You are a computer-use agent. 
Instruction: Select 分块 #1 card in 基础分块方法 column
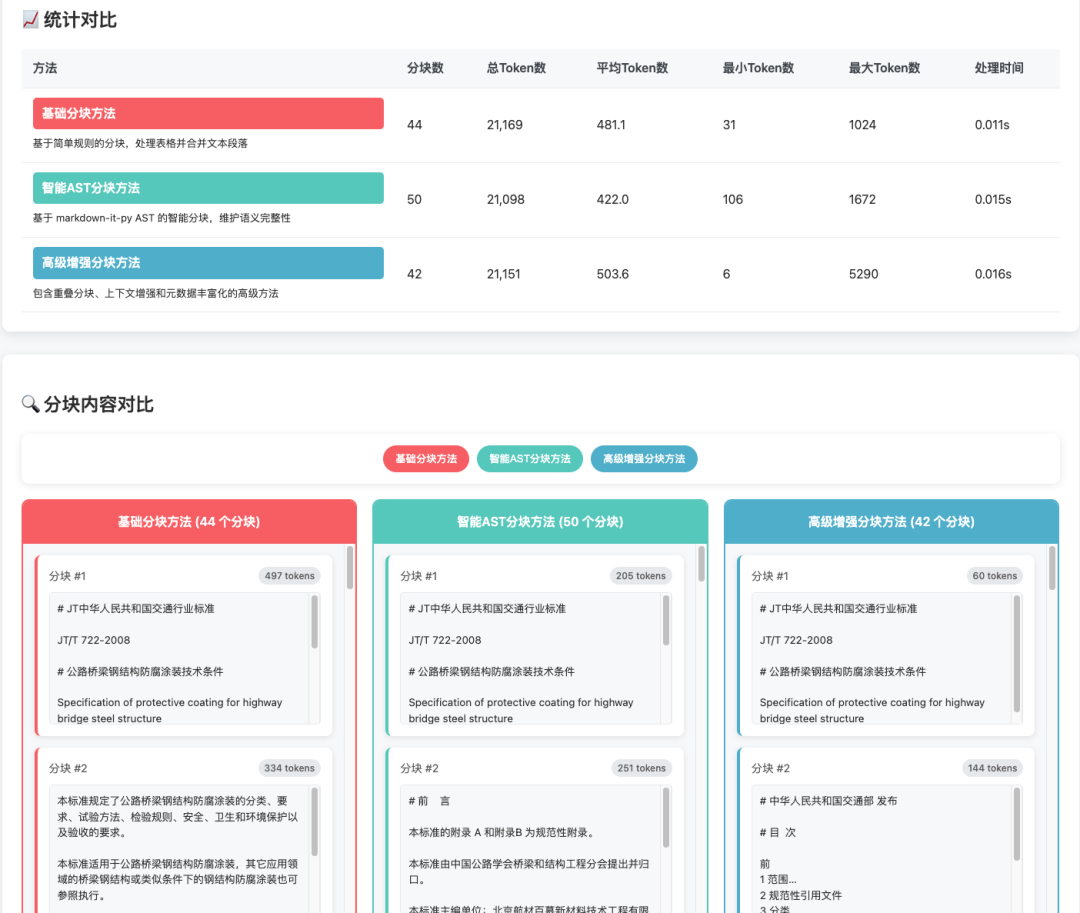point(185,645)
